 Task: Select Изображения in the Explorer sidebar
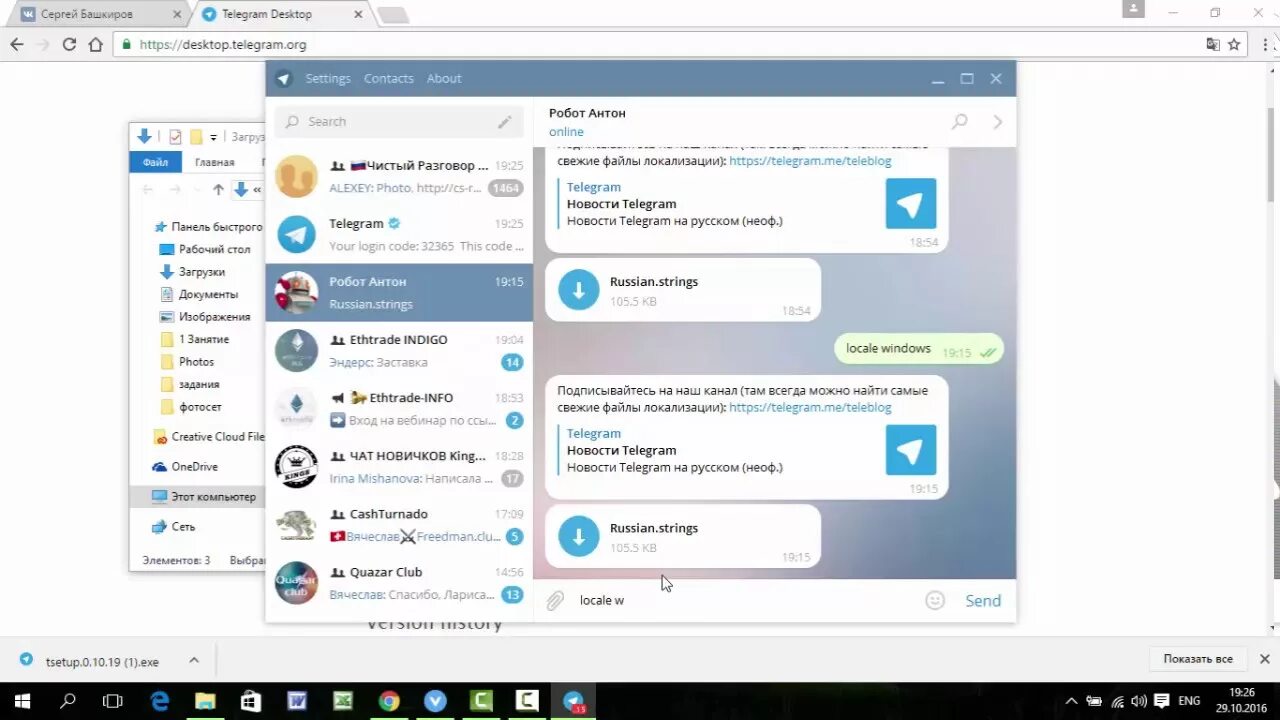point(205,317)
